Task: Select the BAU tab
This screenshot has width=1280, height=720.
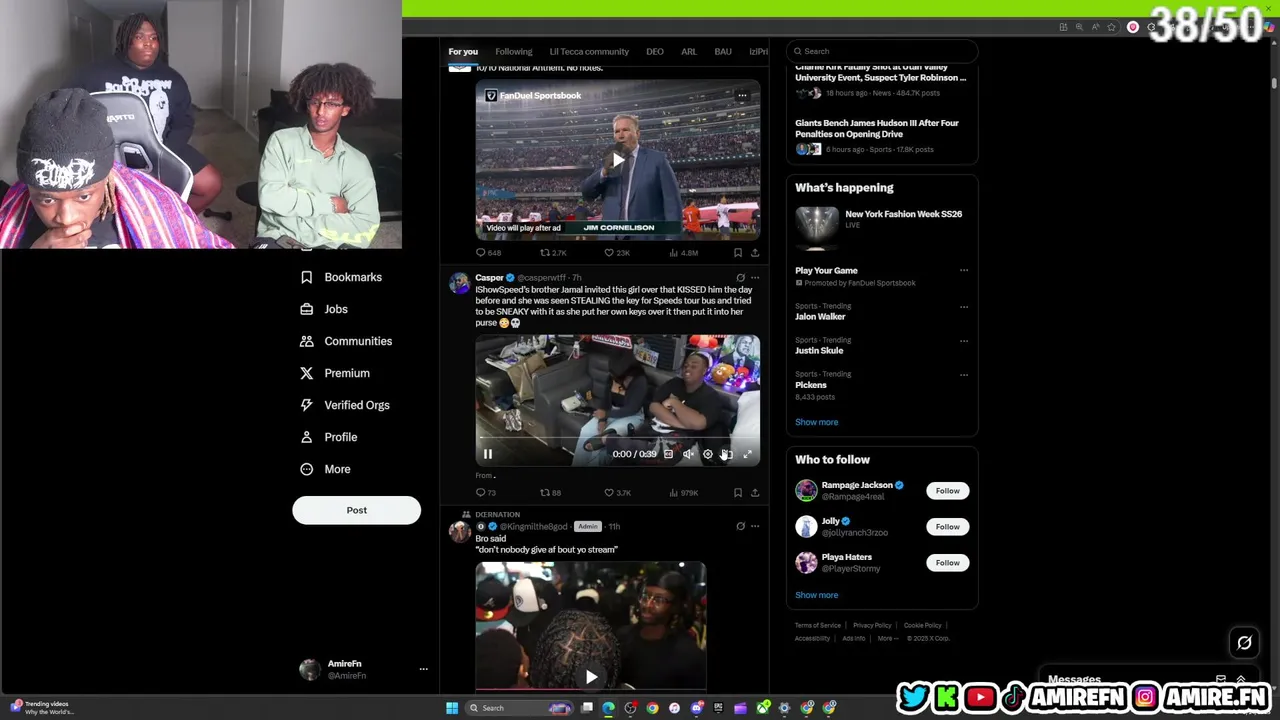Action: click(x=723, y=51)
